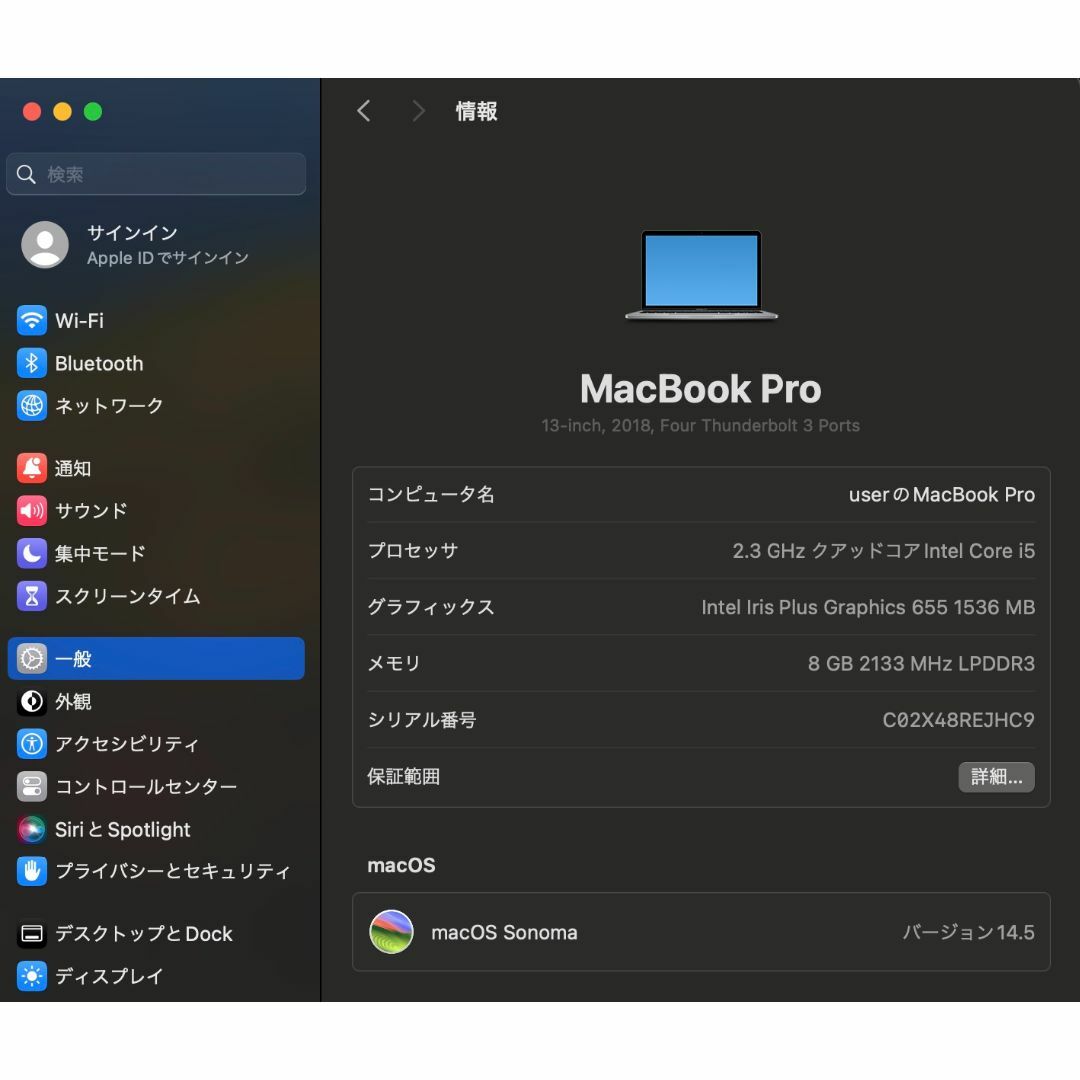Open プライバシーとセキュリティ hand icon
This screenshot has width=1080, height=1080.
tap(32, 871)
